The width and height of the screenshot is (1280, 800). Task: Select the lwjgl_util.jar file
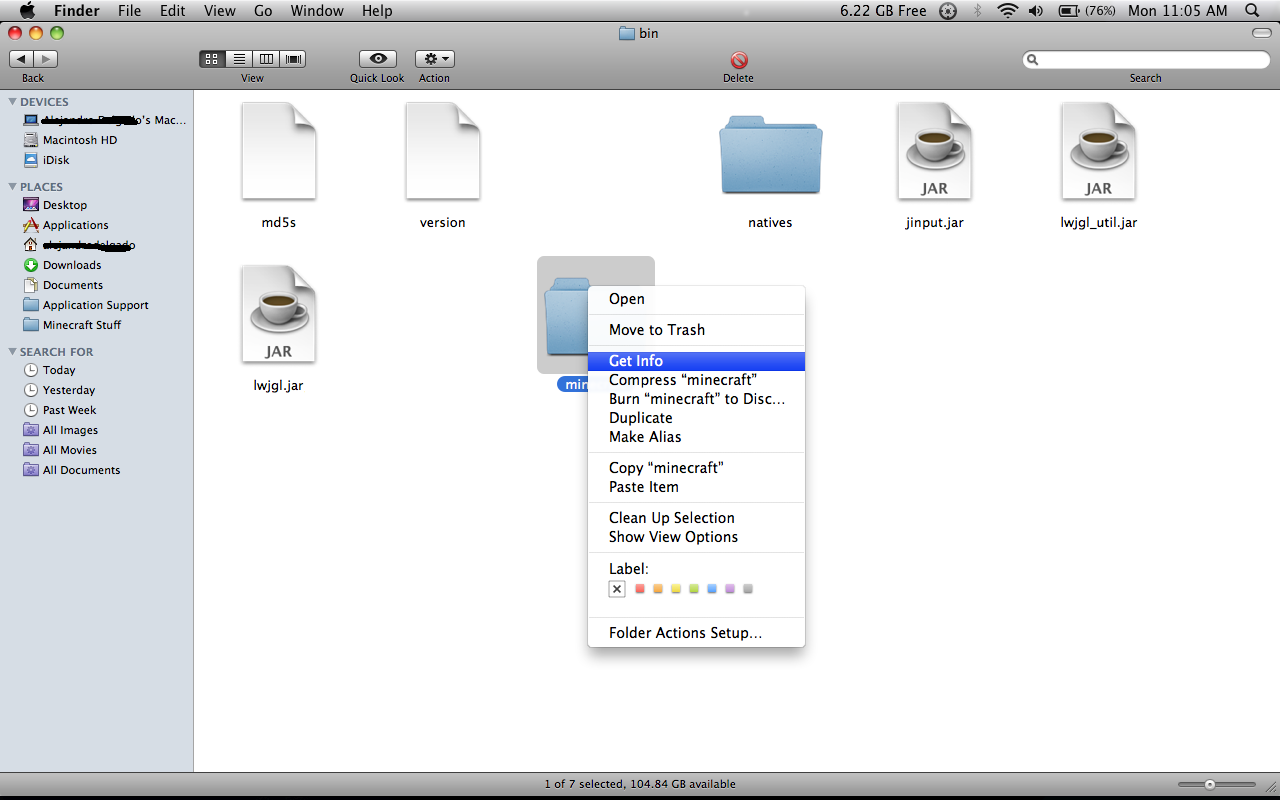(x=1099, y=151)
